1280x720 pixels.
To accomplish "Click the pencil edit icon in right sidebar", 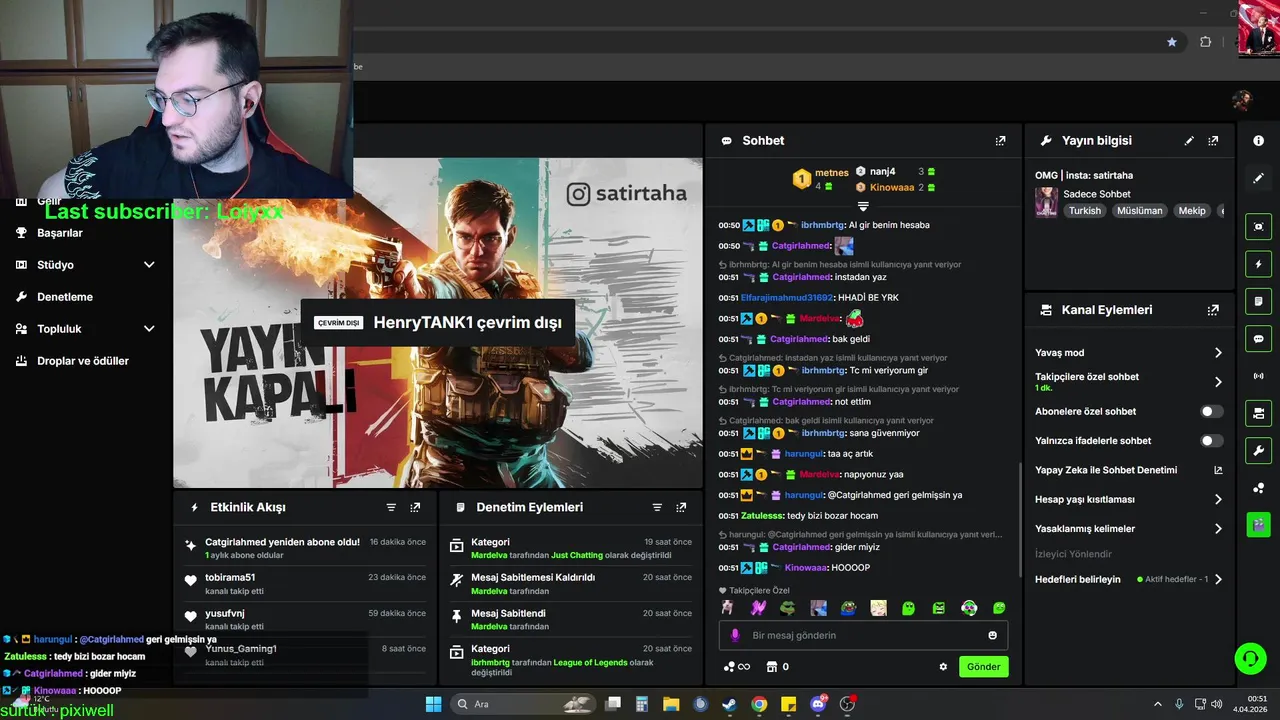I will tap(1258, 178).
